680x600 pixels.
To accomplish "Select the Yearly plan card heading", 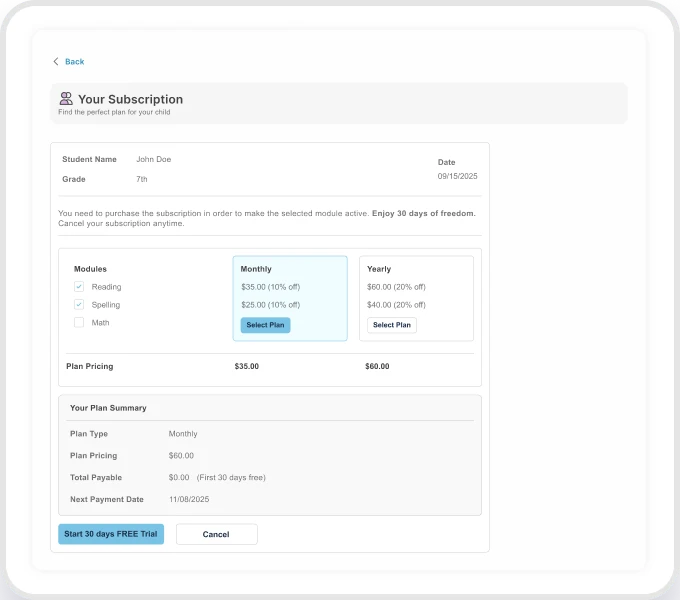I will pyautogui.click(x=379, y=269).
